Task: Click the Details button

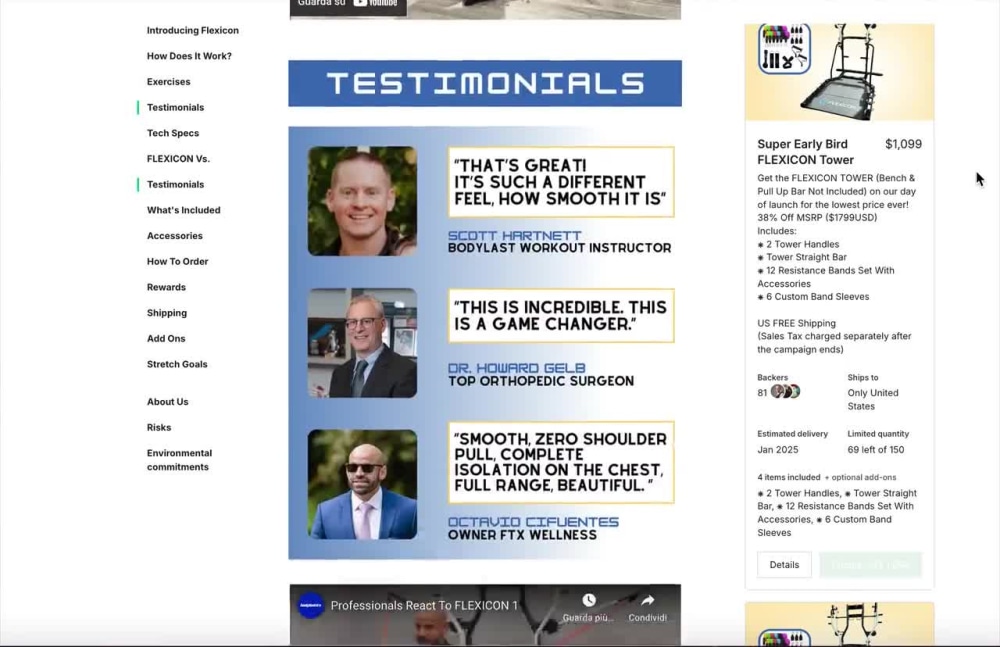Action: [x=784, y=565]
